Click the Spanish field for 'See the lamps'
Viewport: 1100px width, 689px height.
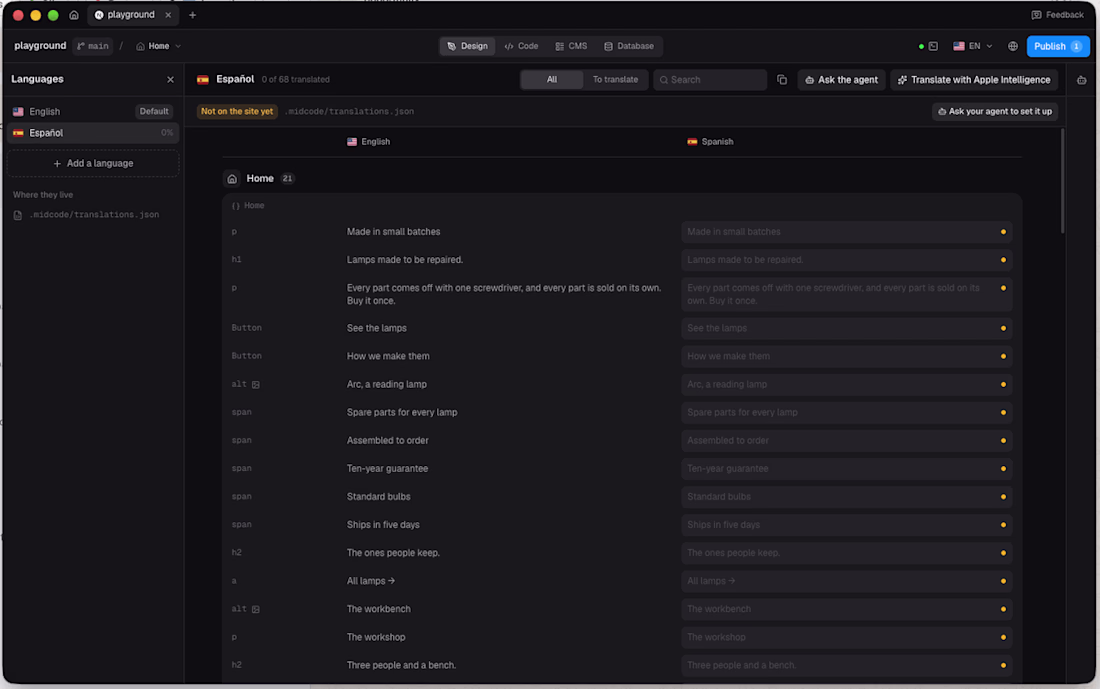(847, 328)
